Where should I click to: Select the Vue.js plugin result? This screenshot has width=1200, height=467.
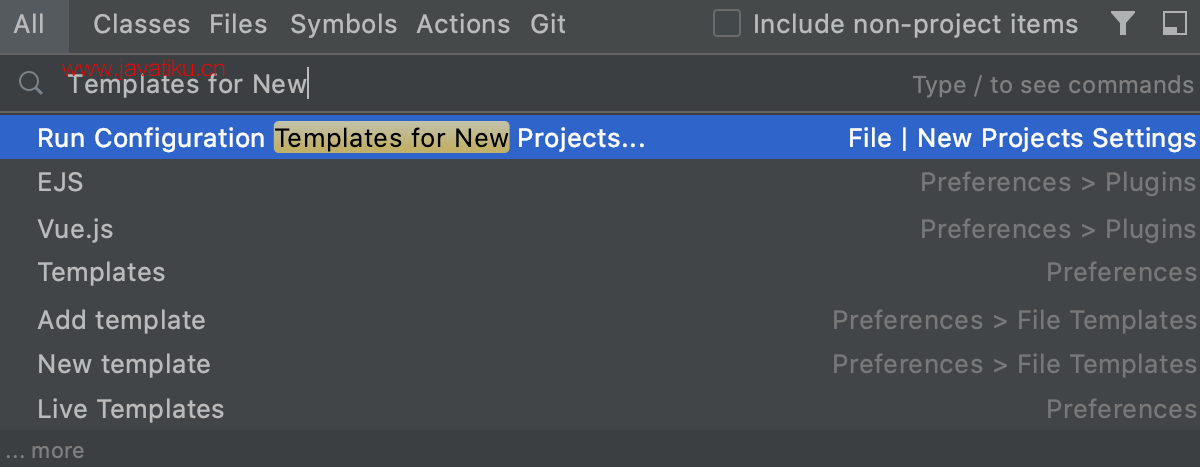click(x=600, y=229)
